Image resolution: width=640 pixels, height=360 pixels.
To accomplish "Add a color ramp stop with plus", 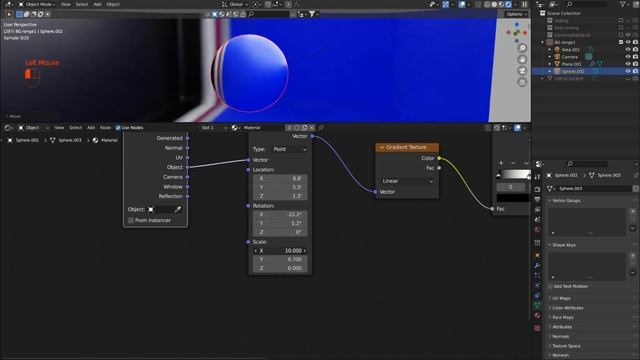I will click(501, 163).
